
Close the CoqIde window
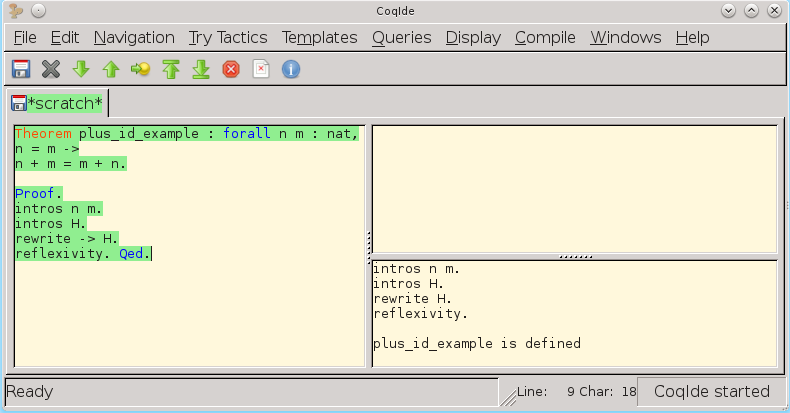click(774, 11)
